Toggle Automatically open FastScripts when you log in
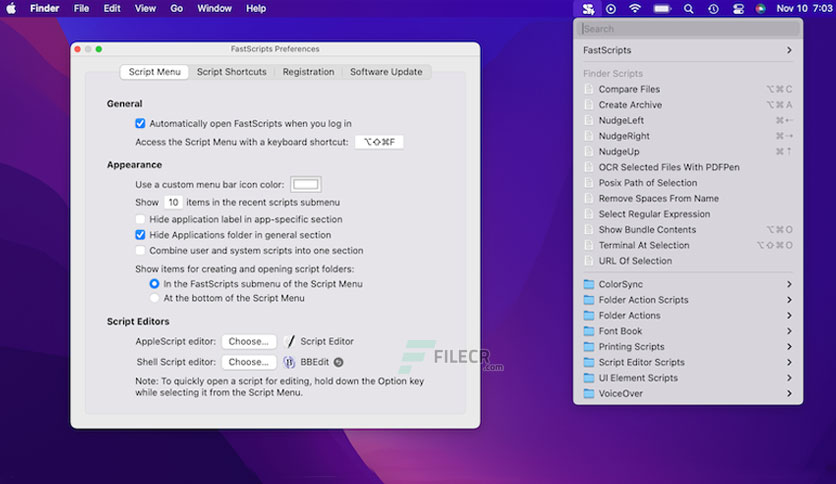Screen dimensions: 836x484 click(140, 124)
